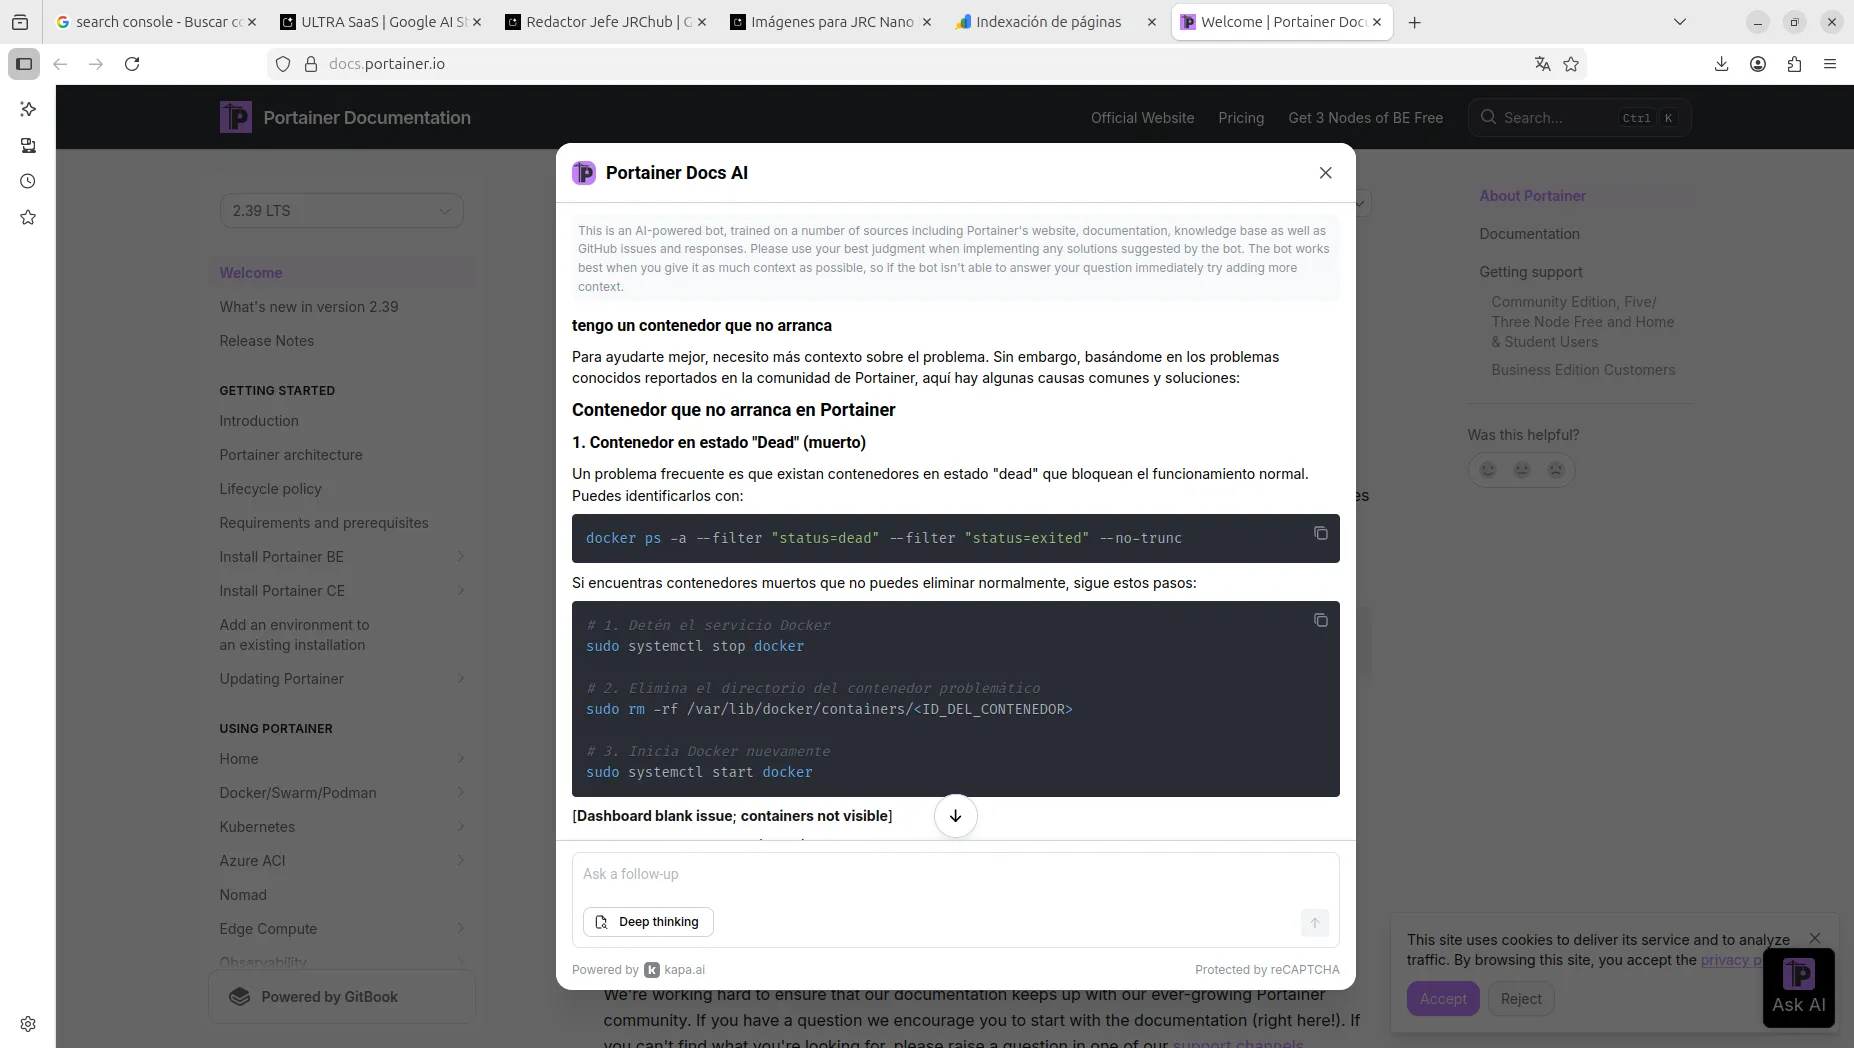
Task: Open the Ask AI floating widget
Action: pos(1799,988)
